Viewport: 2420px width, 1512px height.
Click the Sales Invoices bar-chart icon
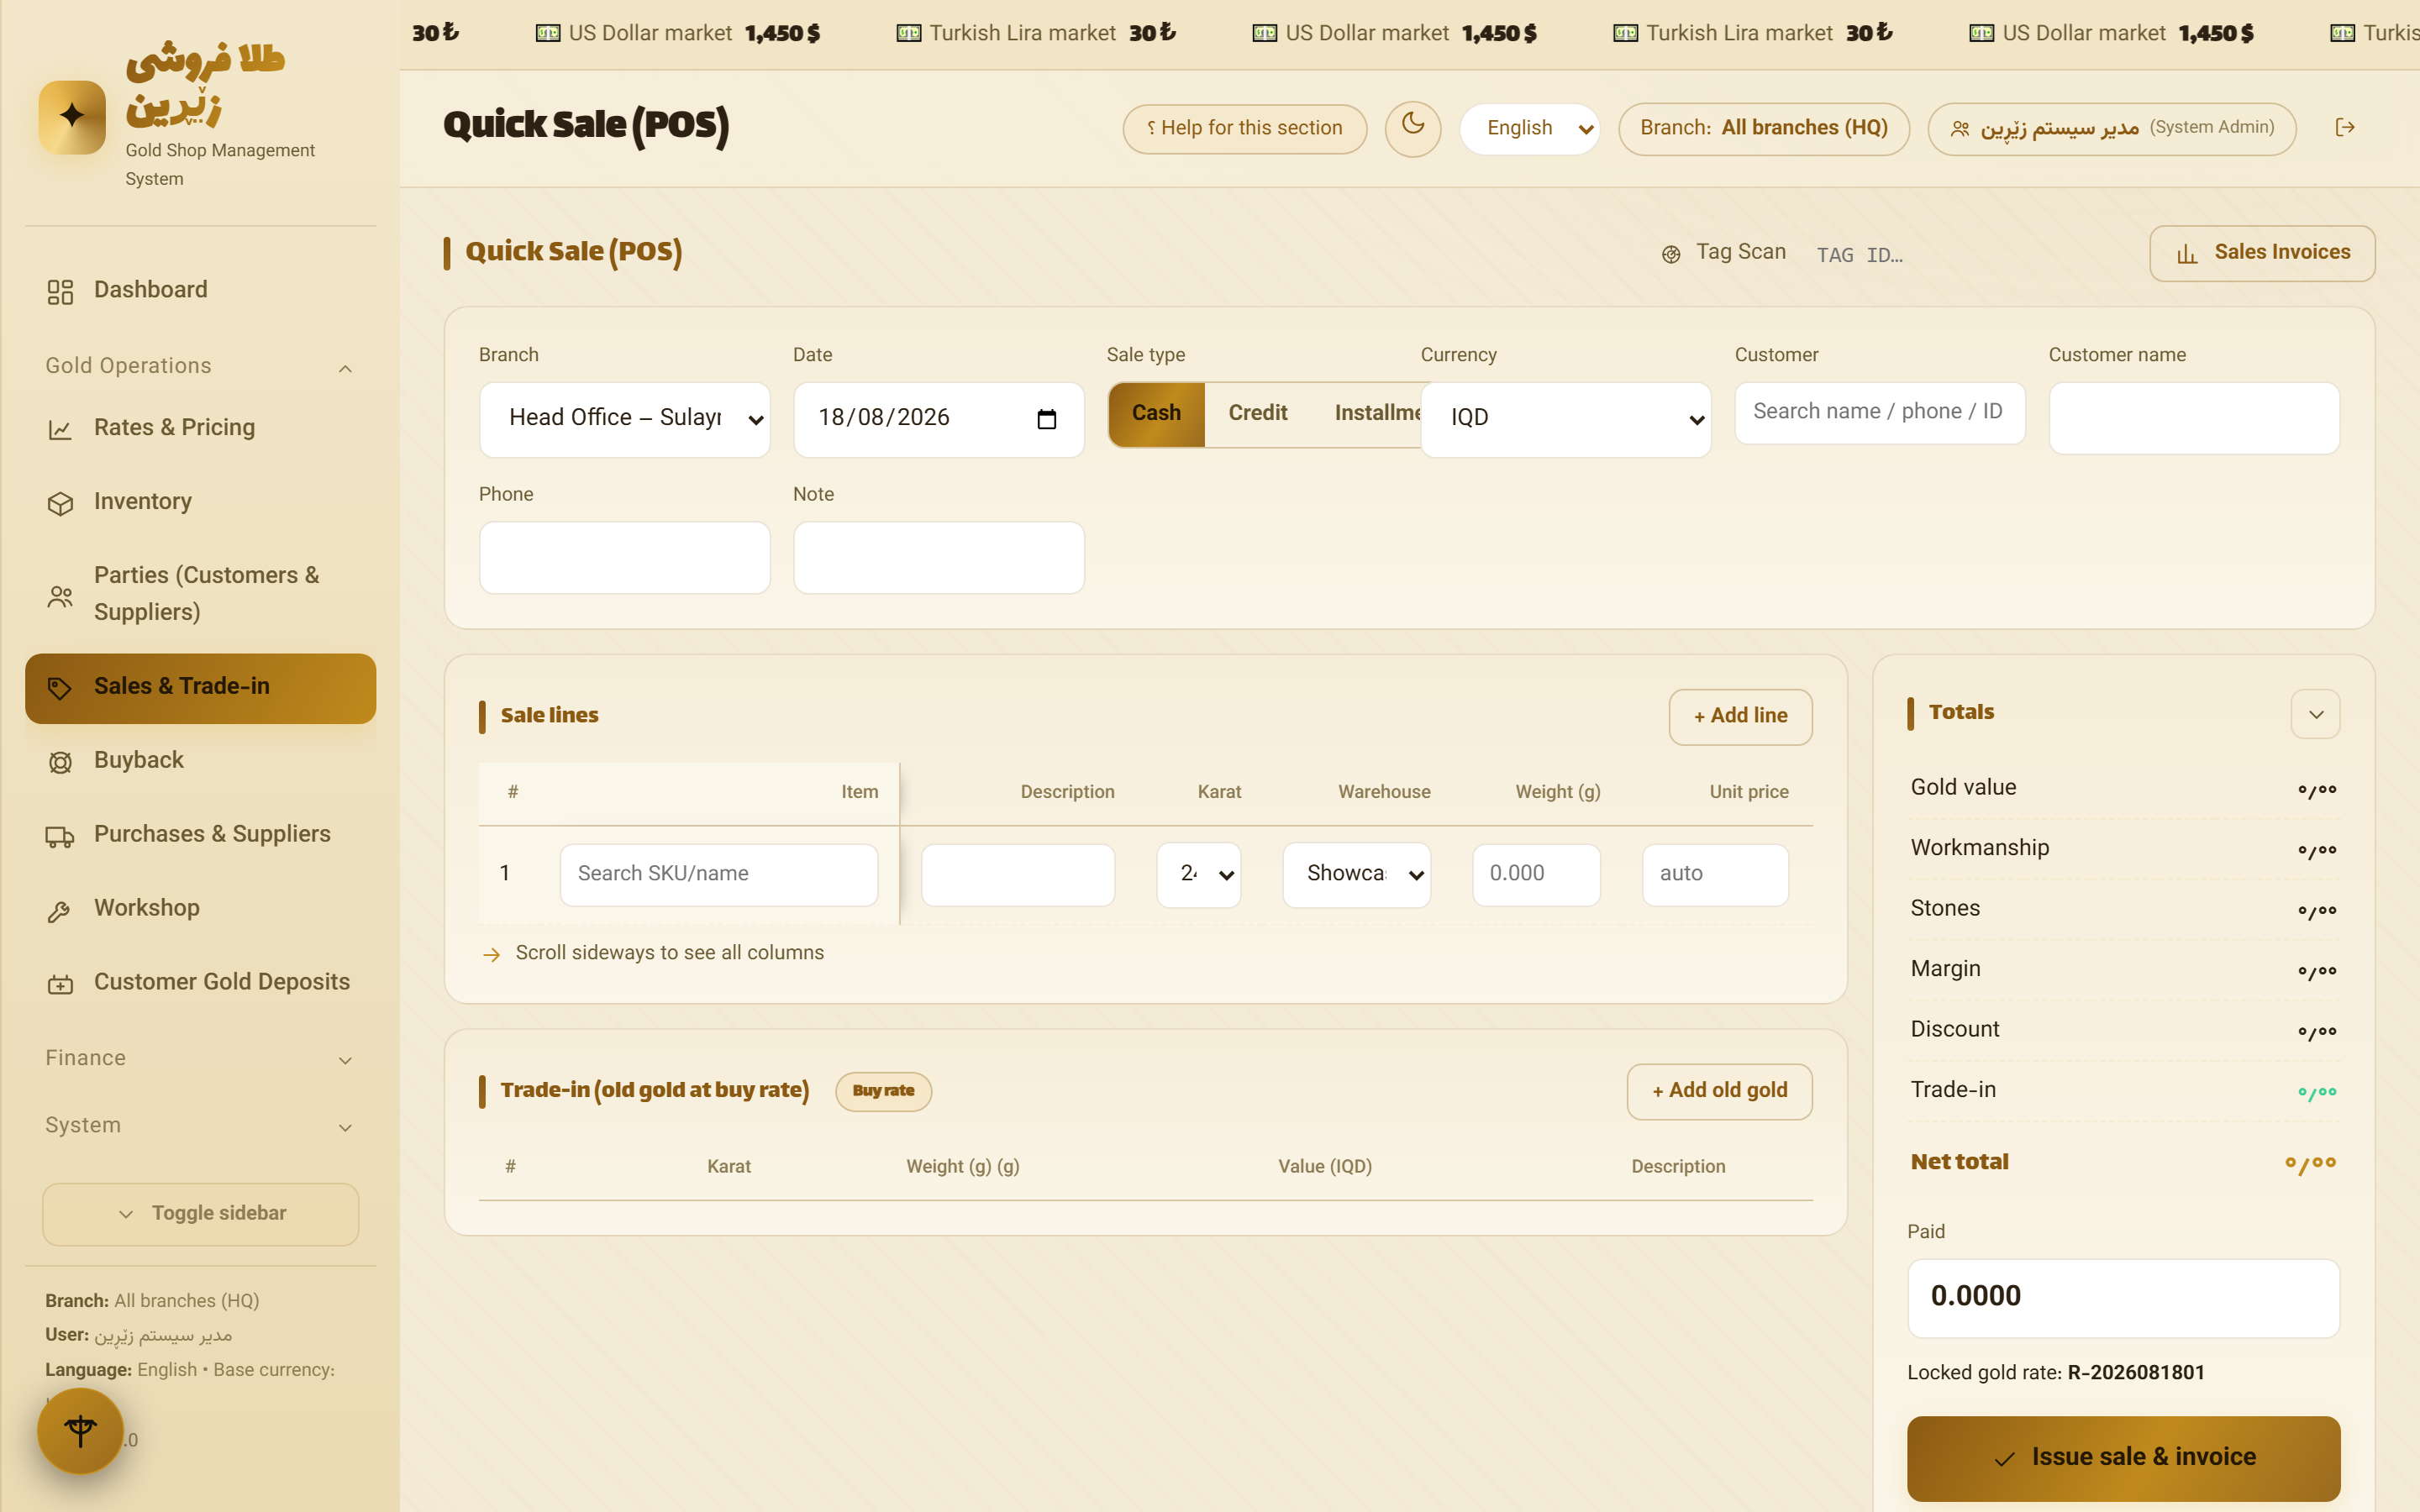2187,254
